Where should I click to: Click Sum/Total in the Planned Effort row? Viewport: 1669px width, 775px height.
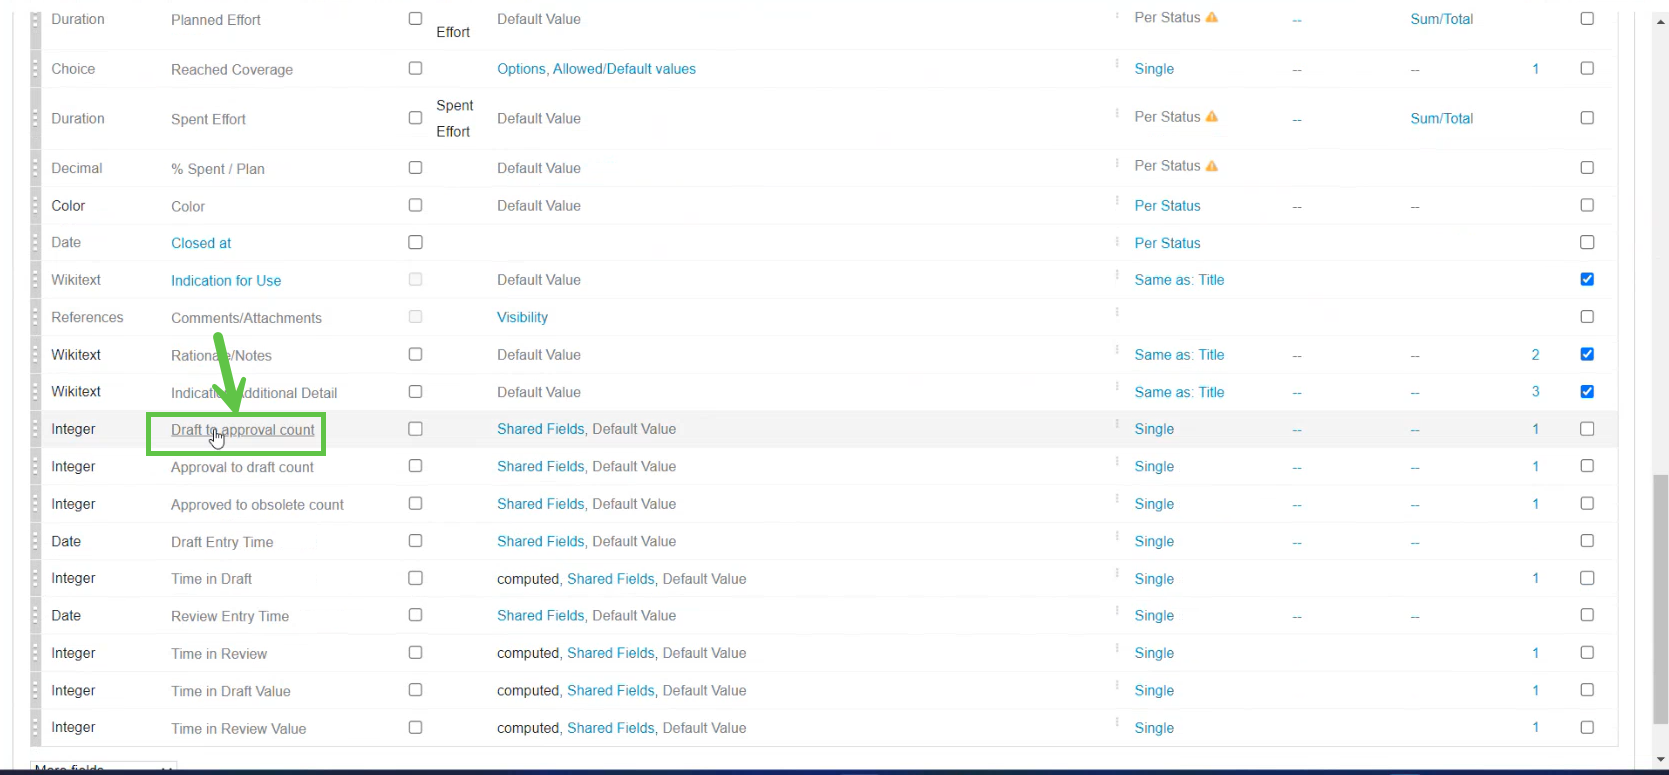coord(1441,19)
